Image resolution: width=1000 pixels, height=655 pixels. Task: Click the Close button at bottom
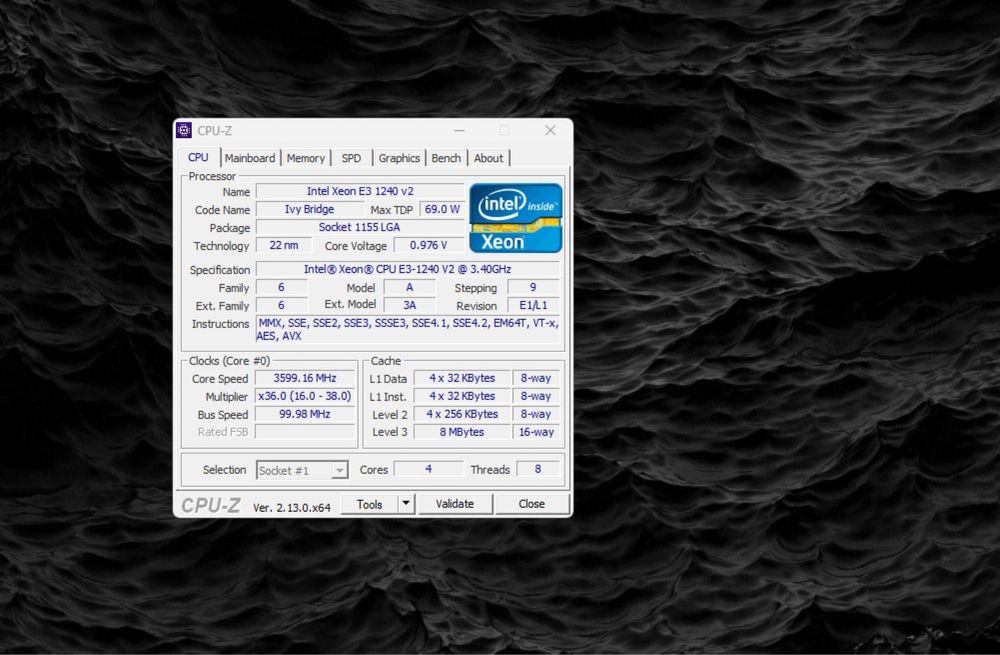531,504
